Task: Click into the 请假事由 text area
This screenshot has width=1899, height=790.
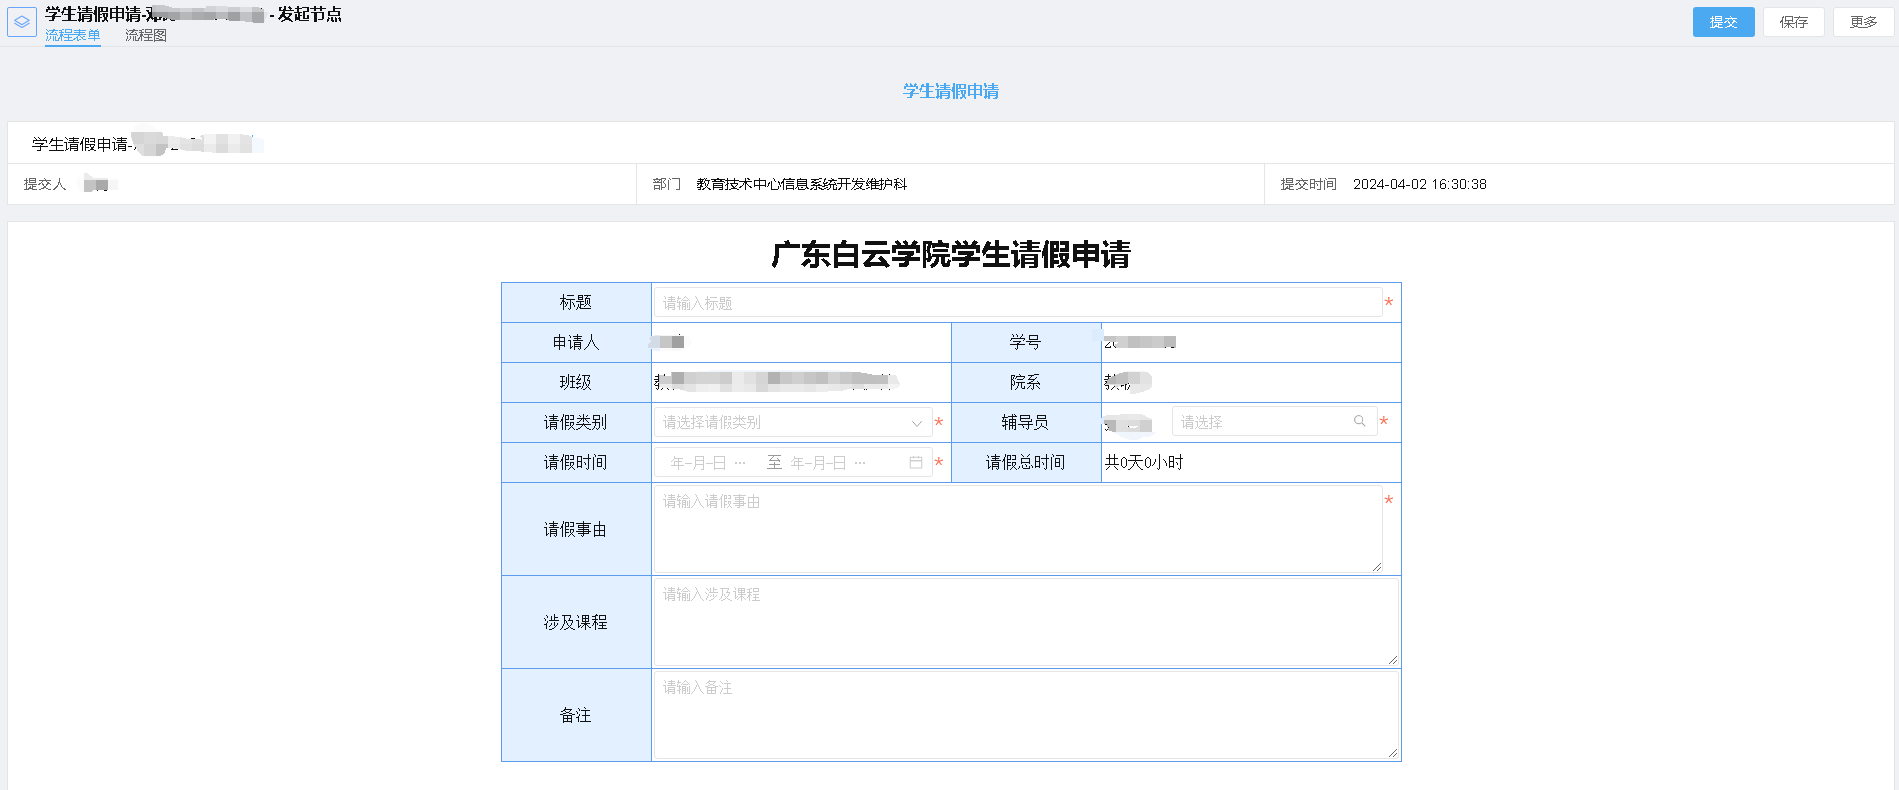Action: click(x=1017, y=529)
